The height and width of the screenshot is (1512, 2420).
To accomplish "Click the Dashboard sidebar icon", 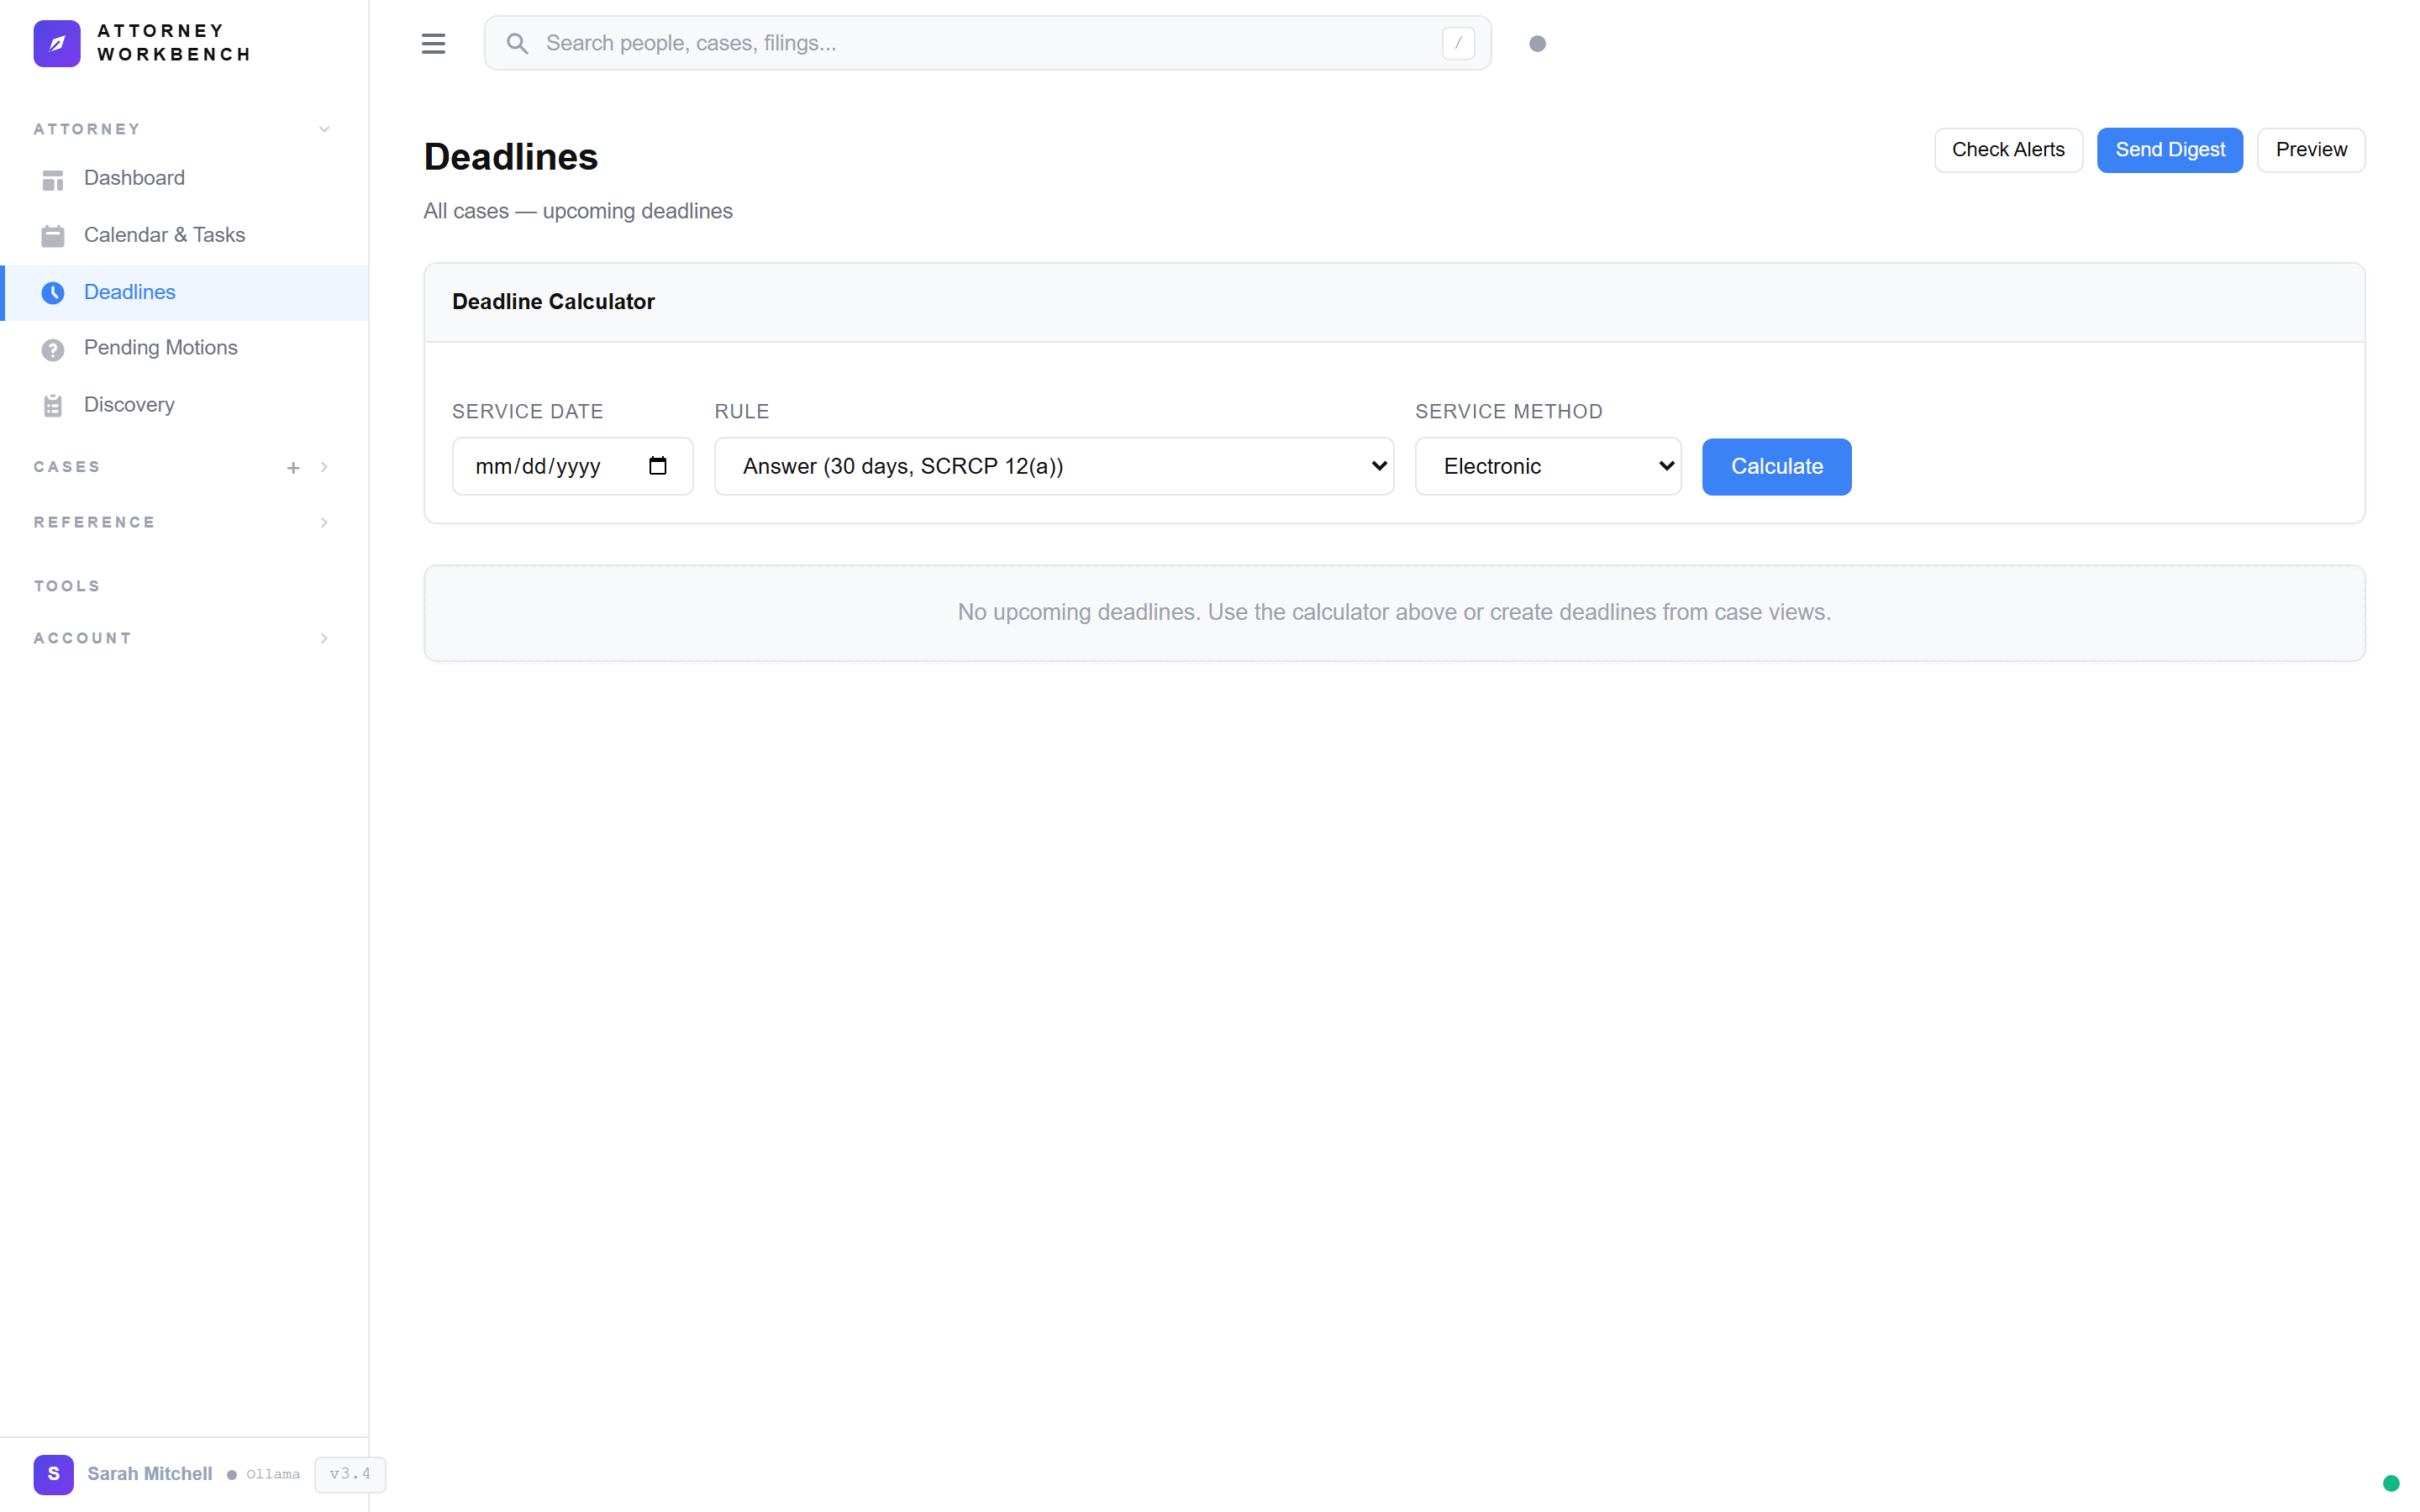I will tap(53, 179).
